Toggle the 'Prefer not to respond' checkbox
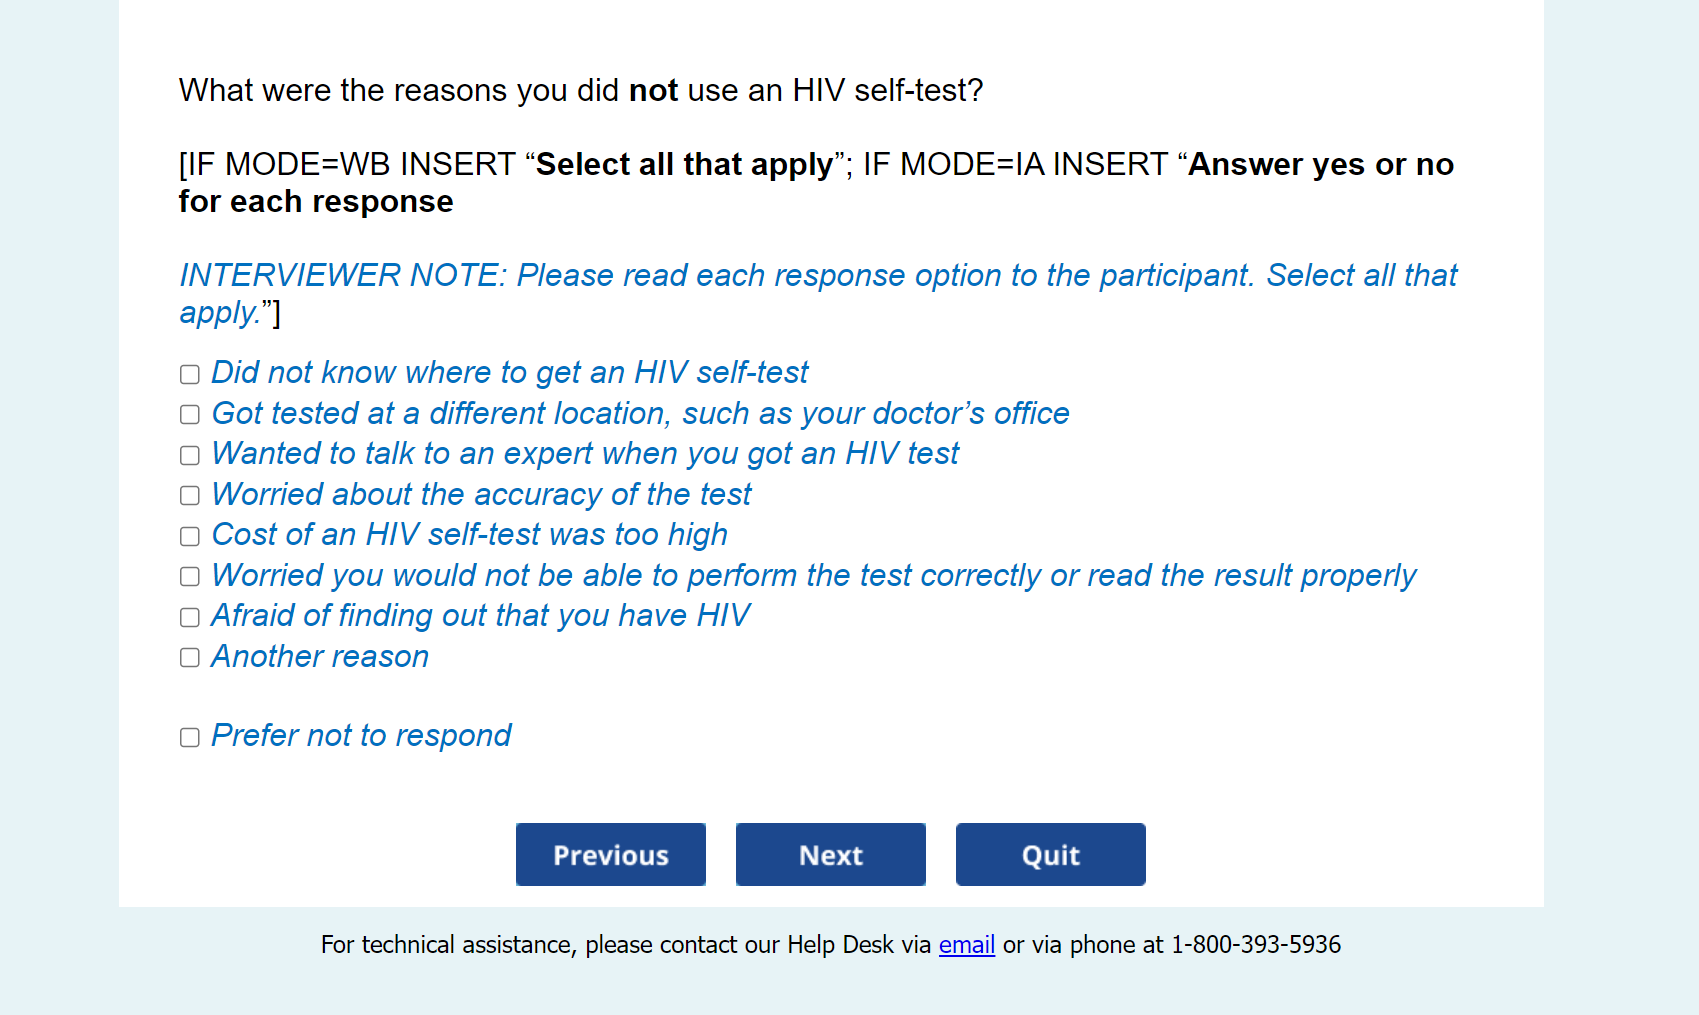This screenshot has width=1699, height=1015. click(x=190, y=738)
